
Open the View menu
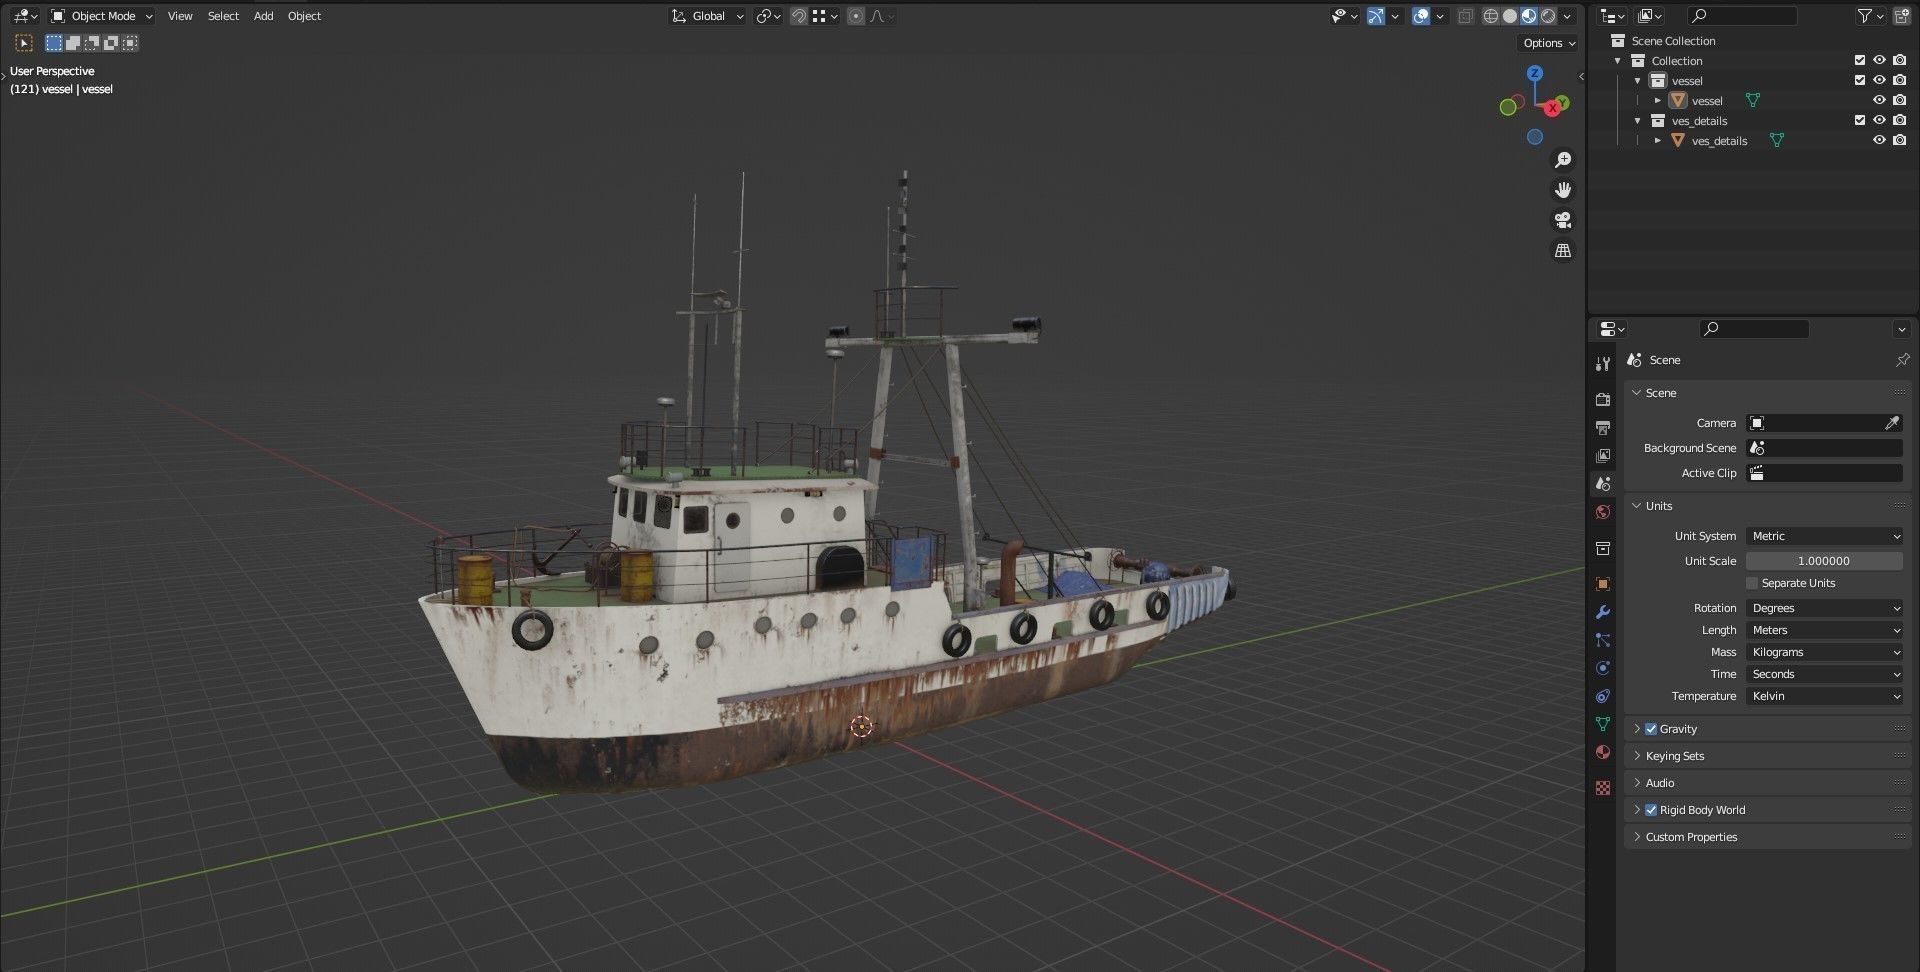click(180, 16)
